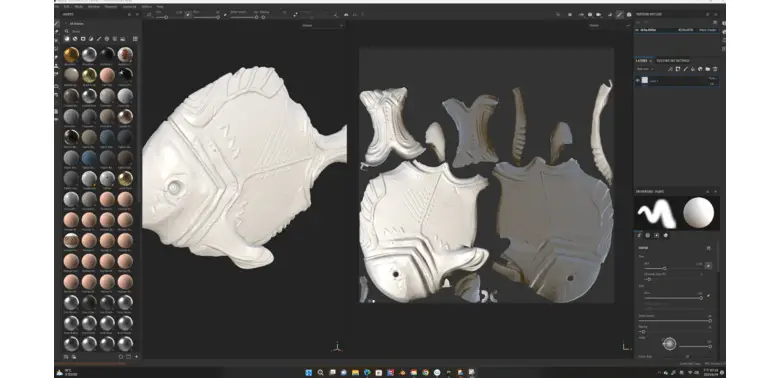Open the Brush properties section icon
780x378 pixels.
[x=639, y=235]
